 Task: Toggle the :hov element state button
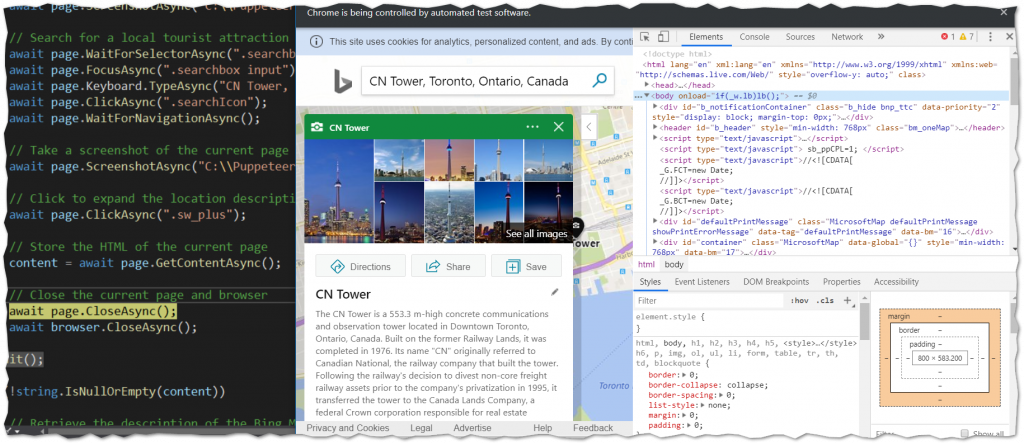(799, 301)
